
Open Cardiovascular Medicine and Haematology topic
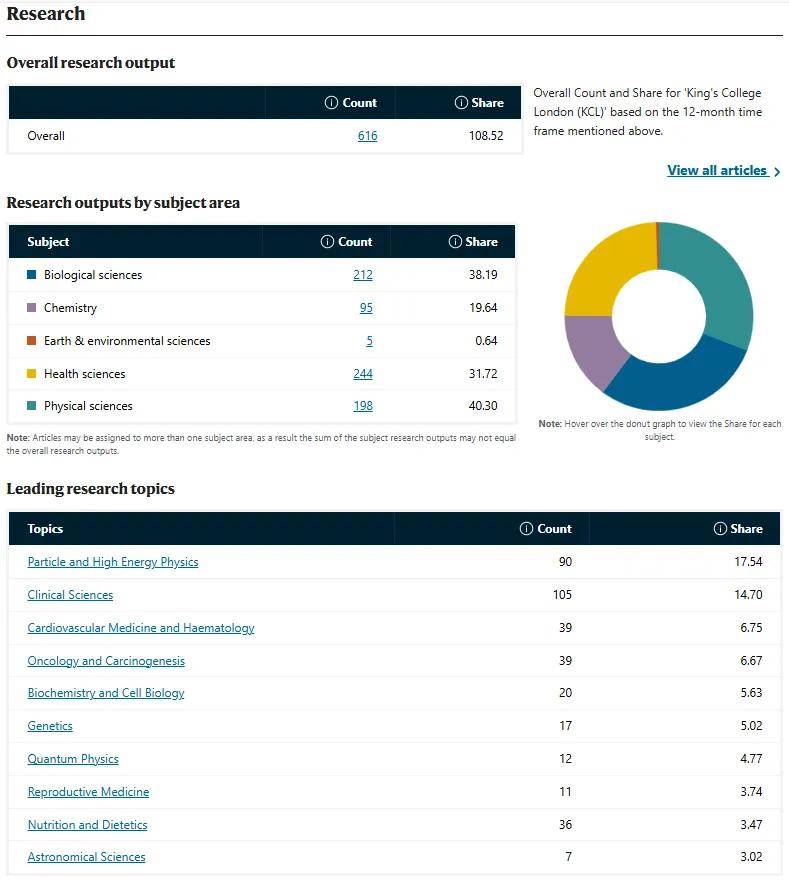click(141, 628)
